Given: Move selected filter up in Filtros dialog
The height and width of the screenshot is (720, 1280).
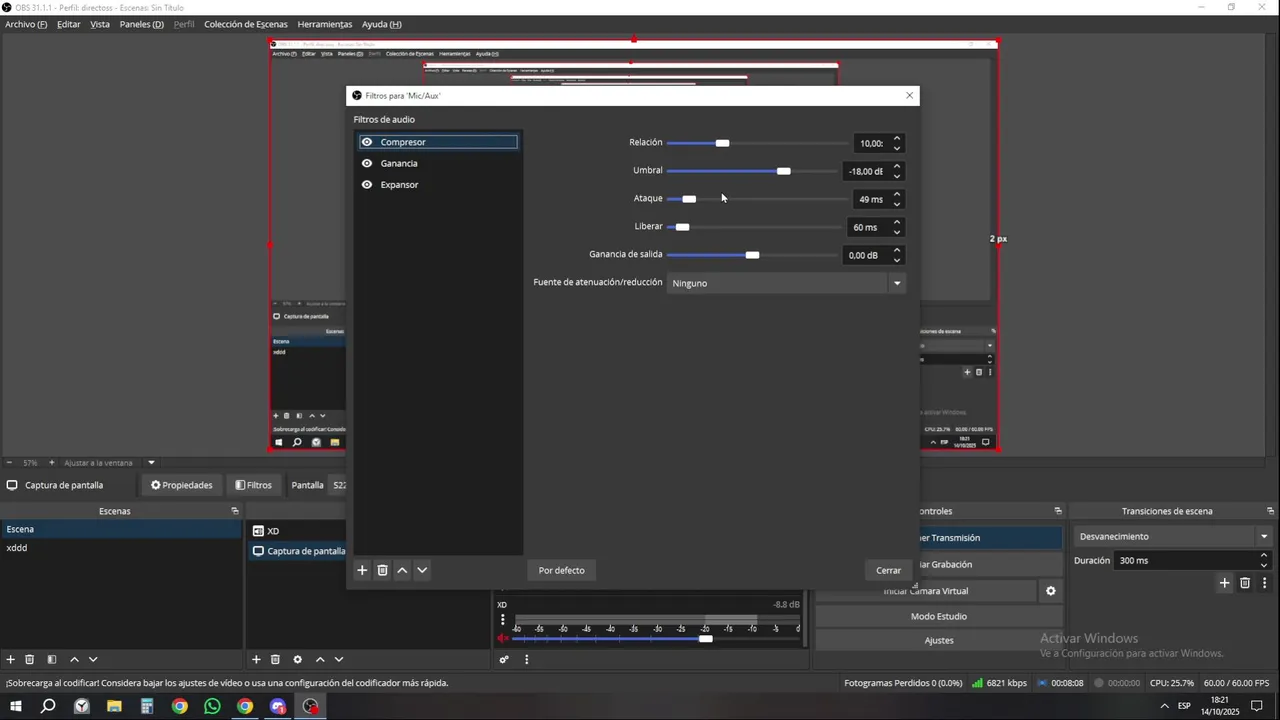Looking at the screenshot, I should [402, 570].
